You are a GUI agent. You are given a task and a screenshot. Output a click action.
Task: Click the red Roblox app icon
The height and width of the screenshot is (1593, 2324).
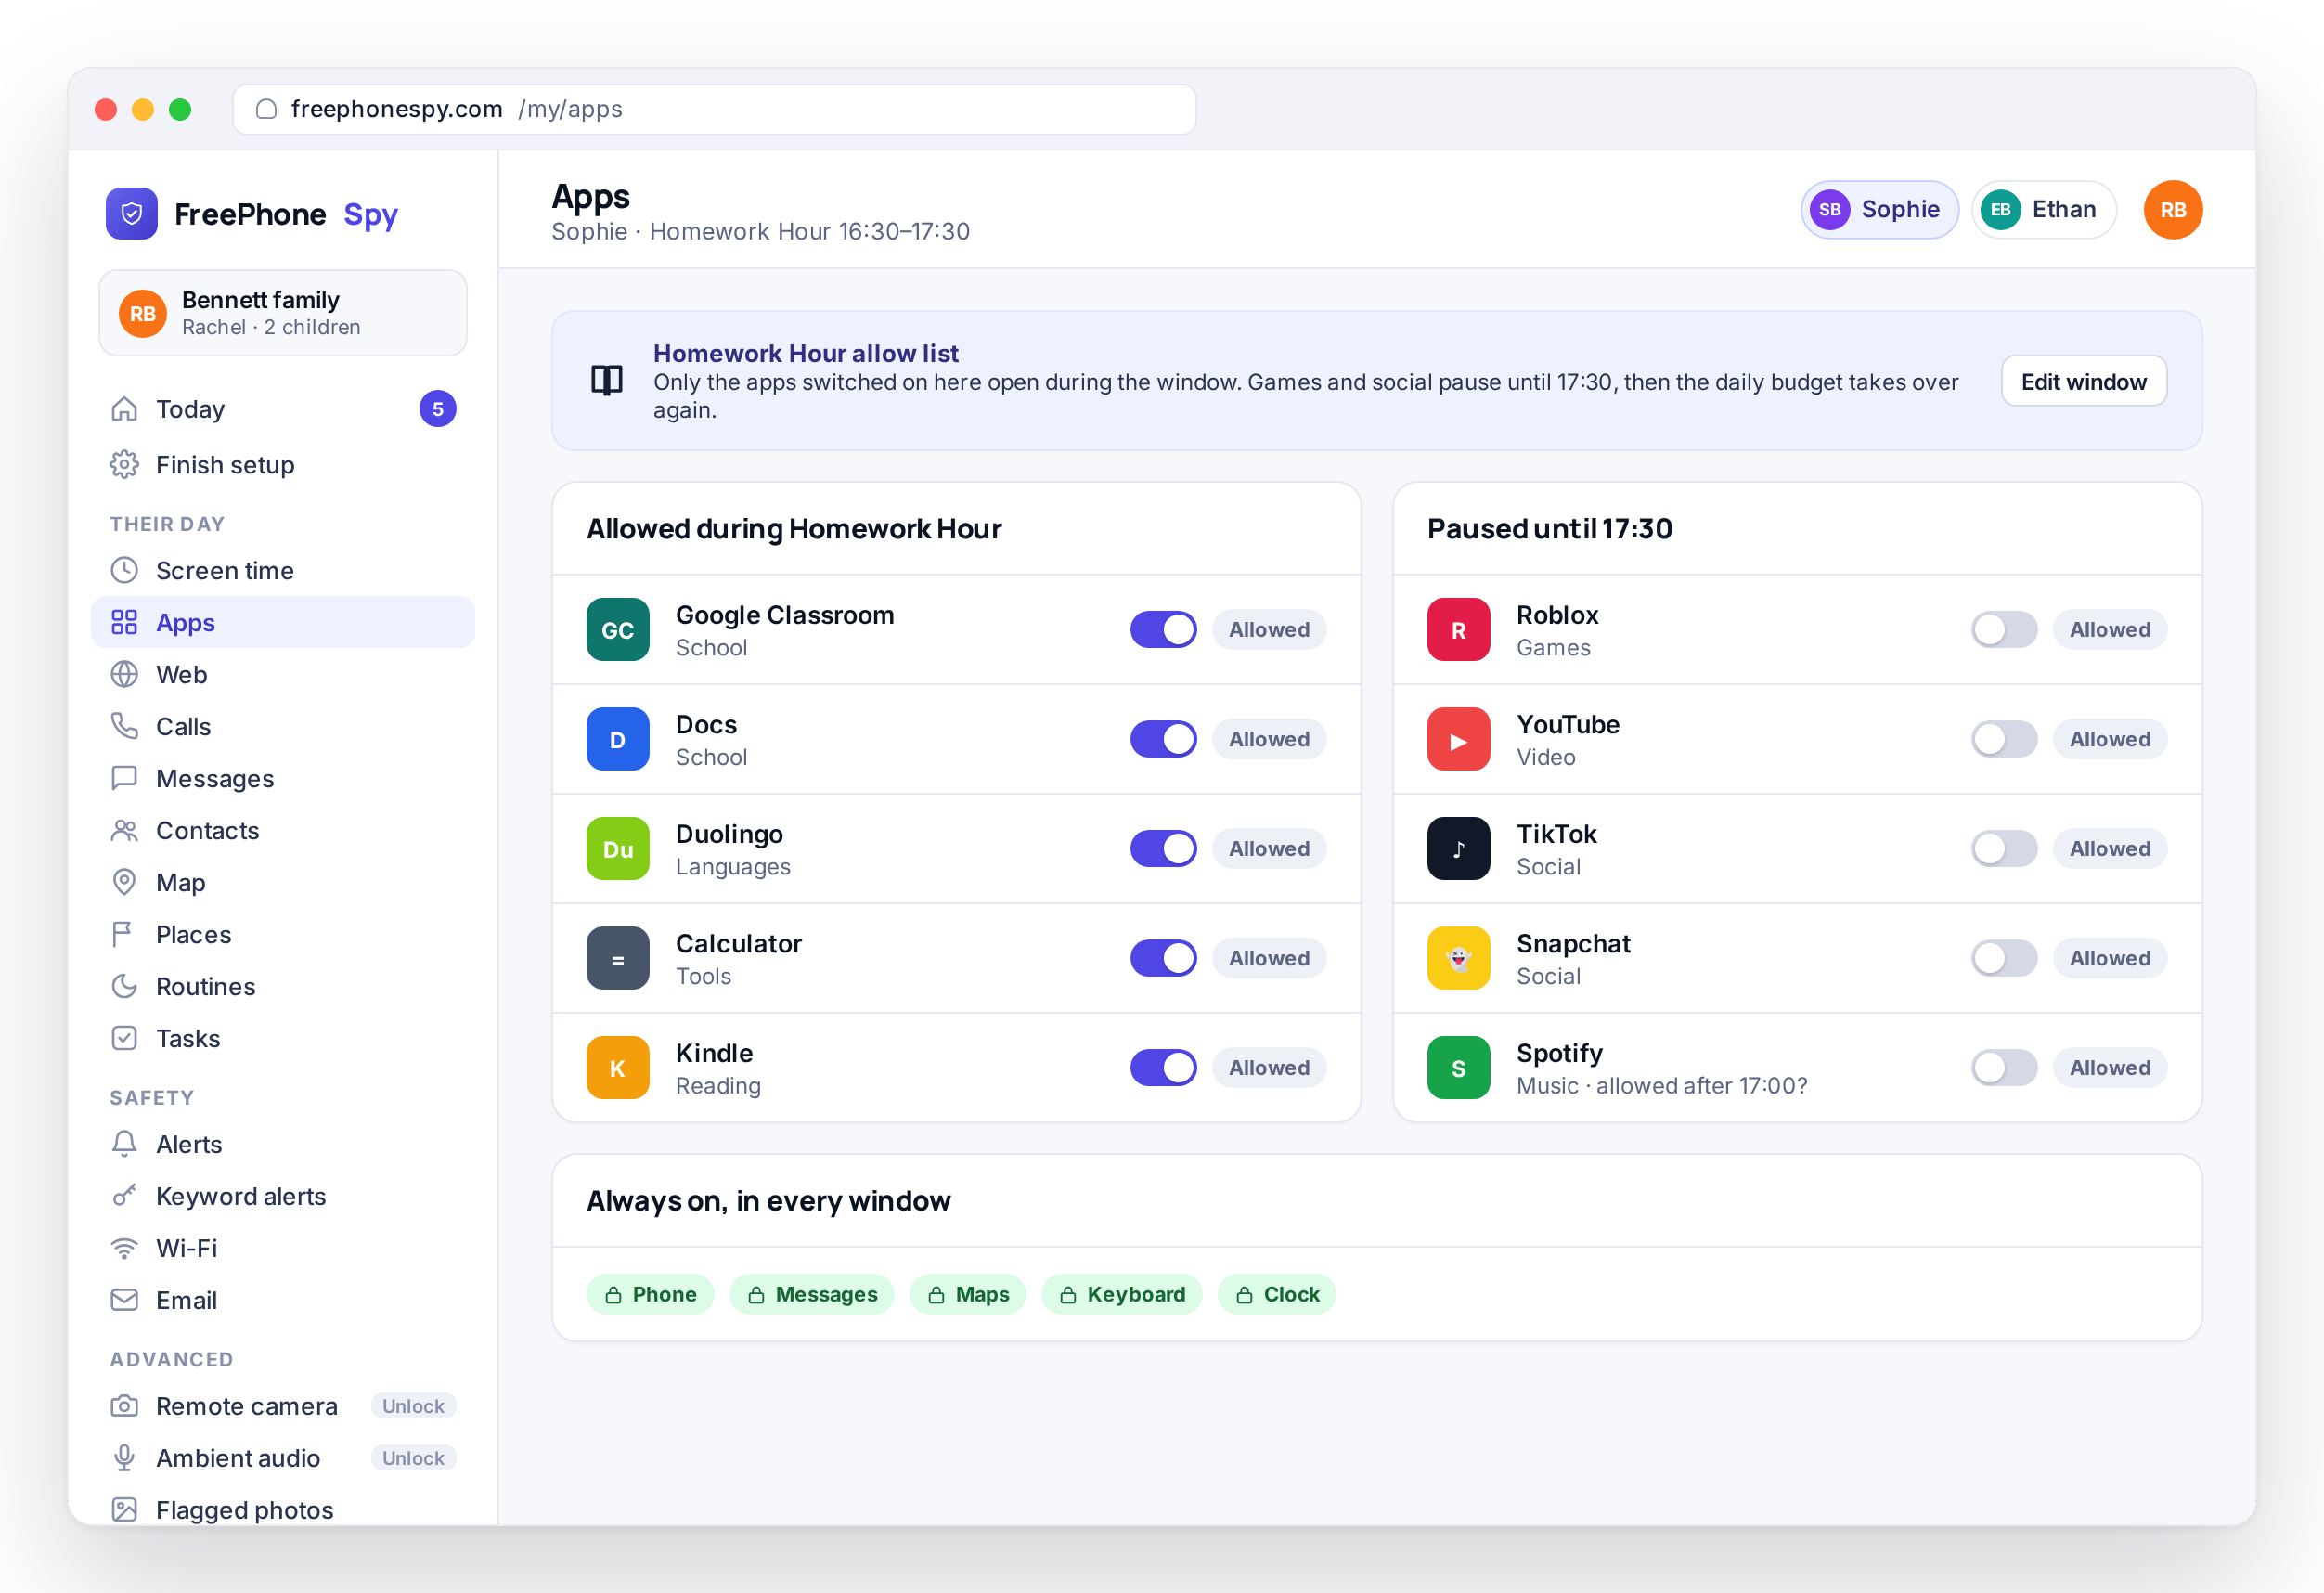1459,630
